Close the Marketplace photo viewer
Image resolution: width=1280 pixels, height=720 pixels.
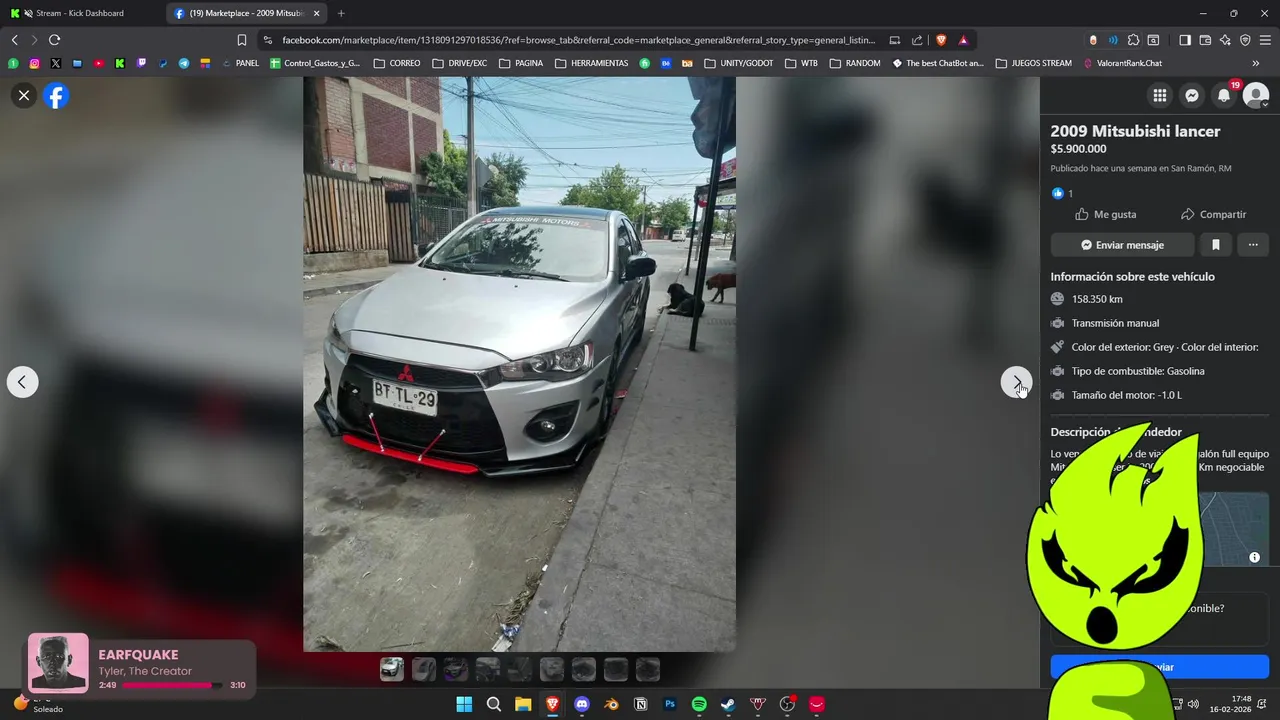point(24,96)
